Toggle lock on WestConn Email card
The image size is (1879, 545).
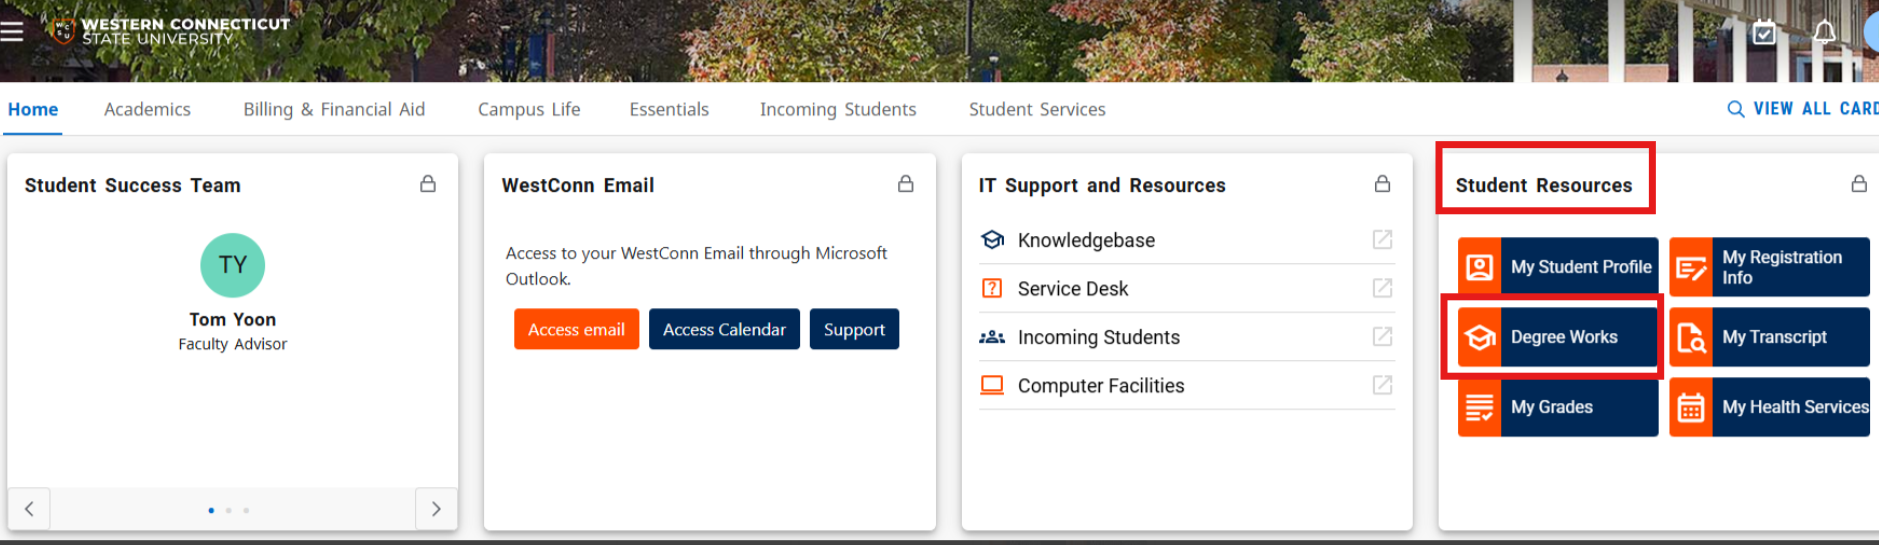pyautogui.click(x=905, y=184)
